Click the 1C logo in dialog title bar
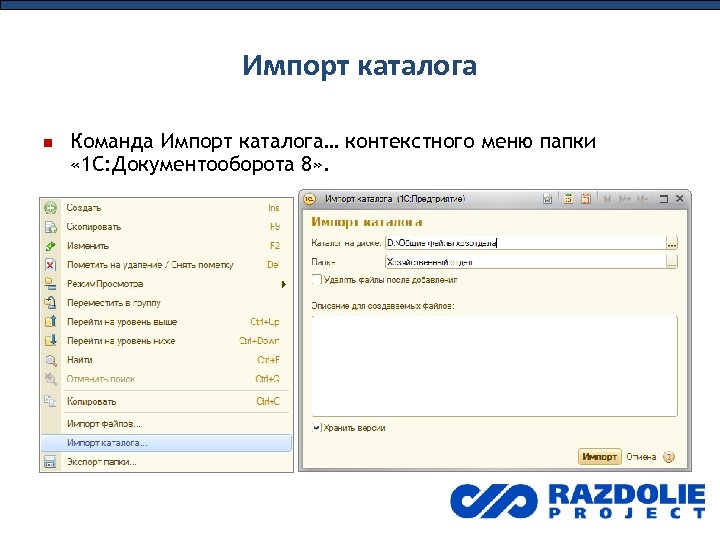This screenshot has width=720, height=540. [x=310, y=199]
